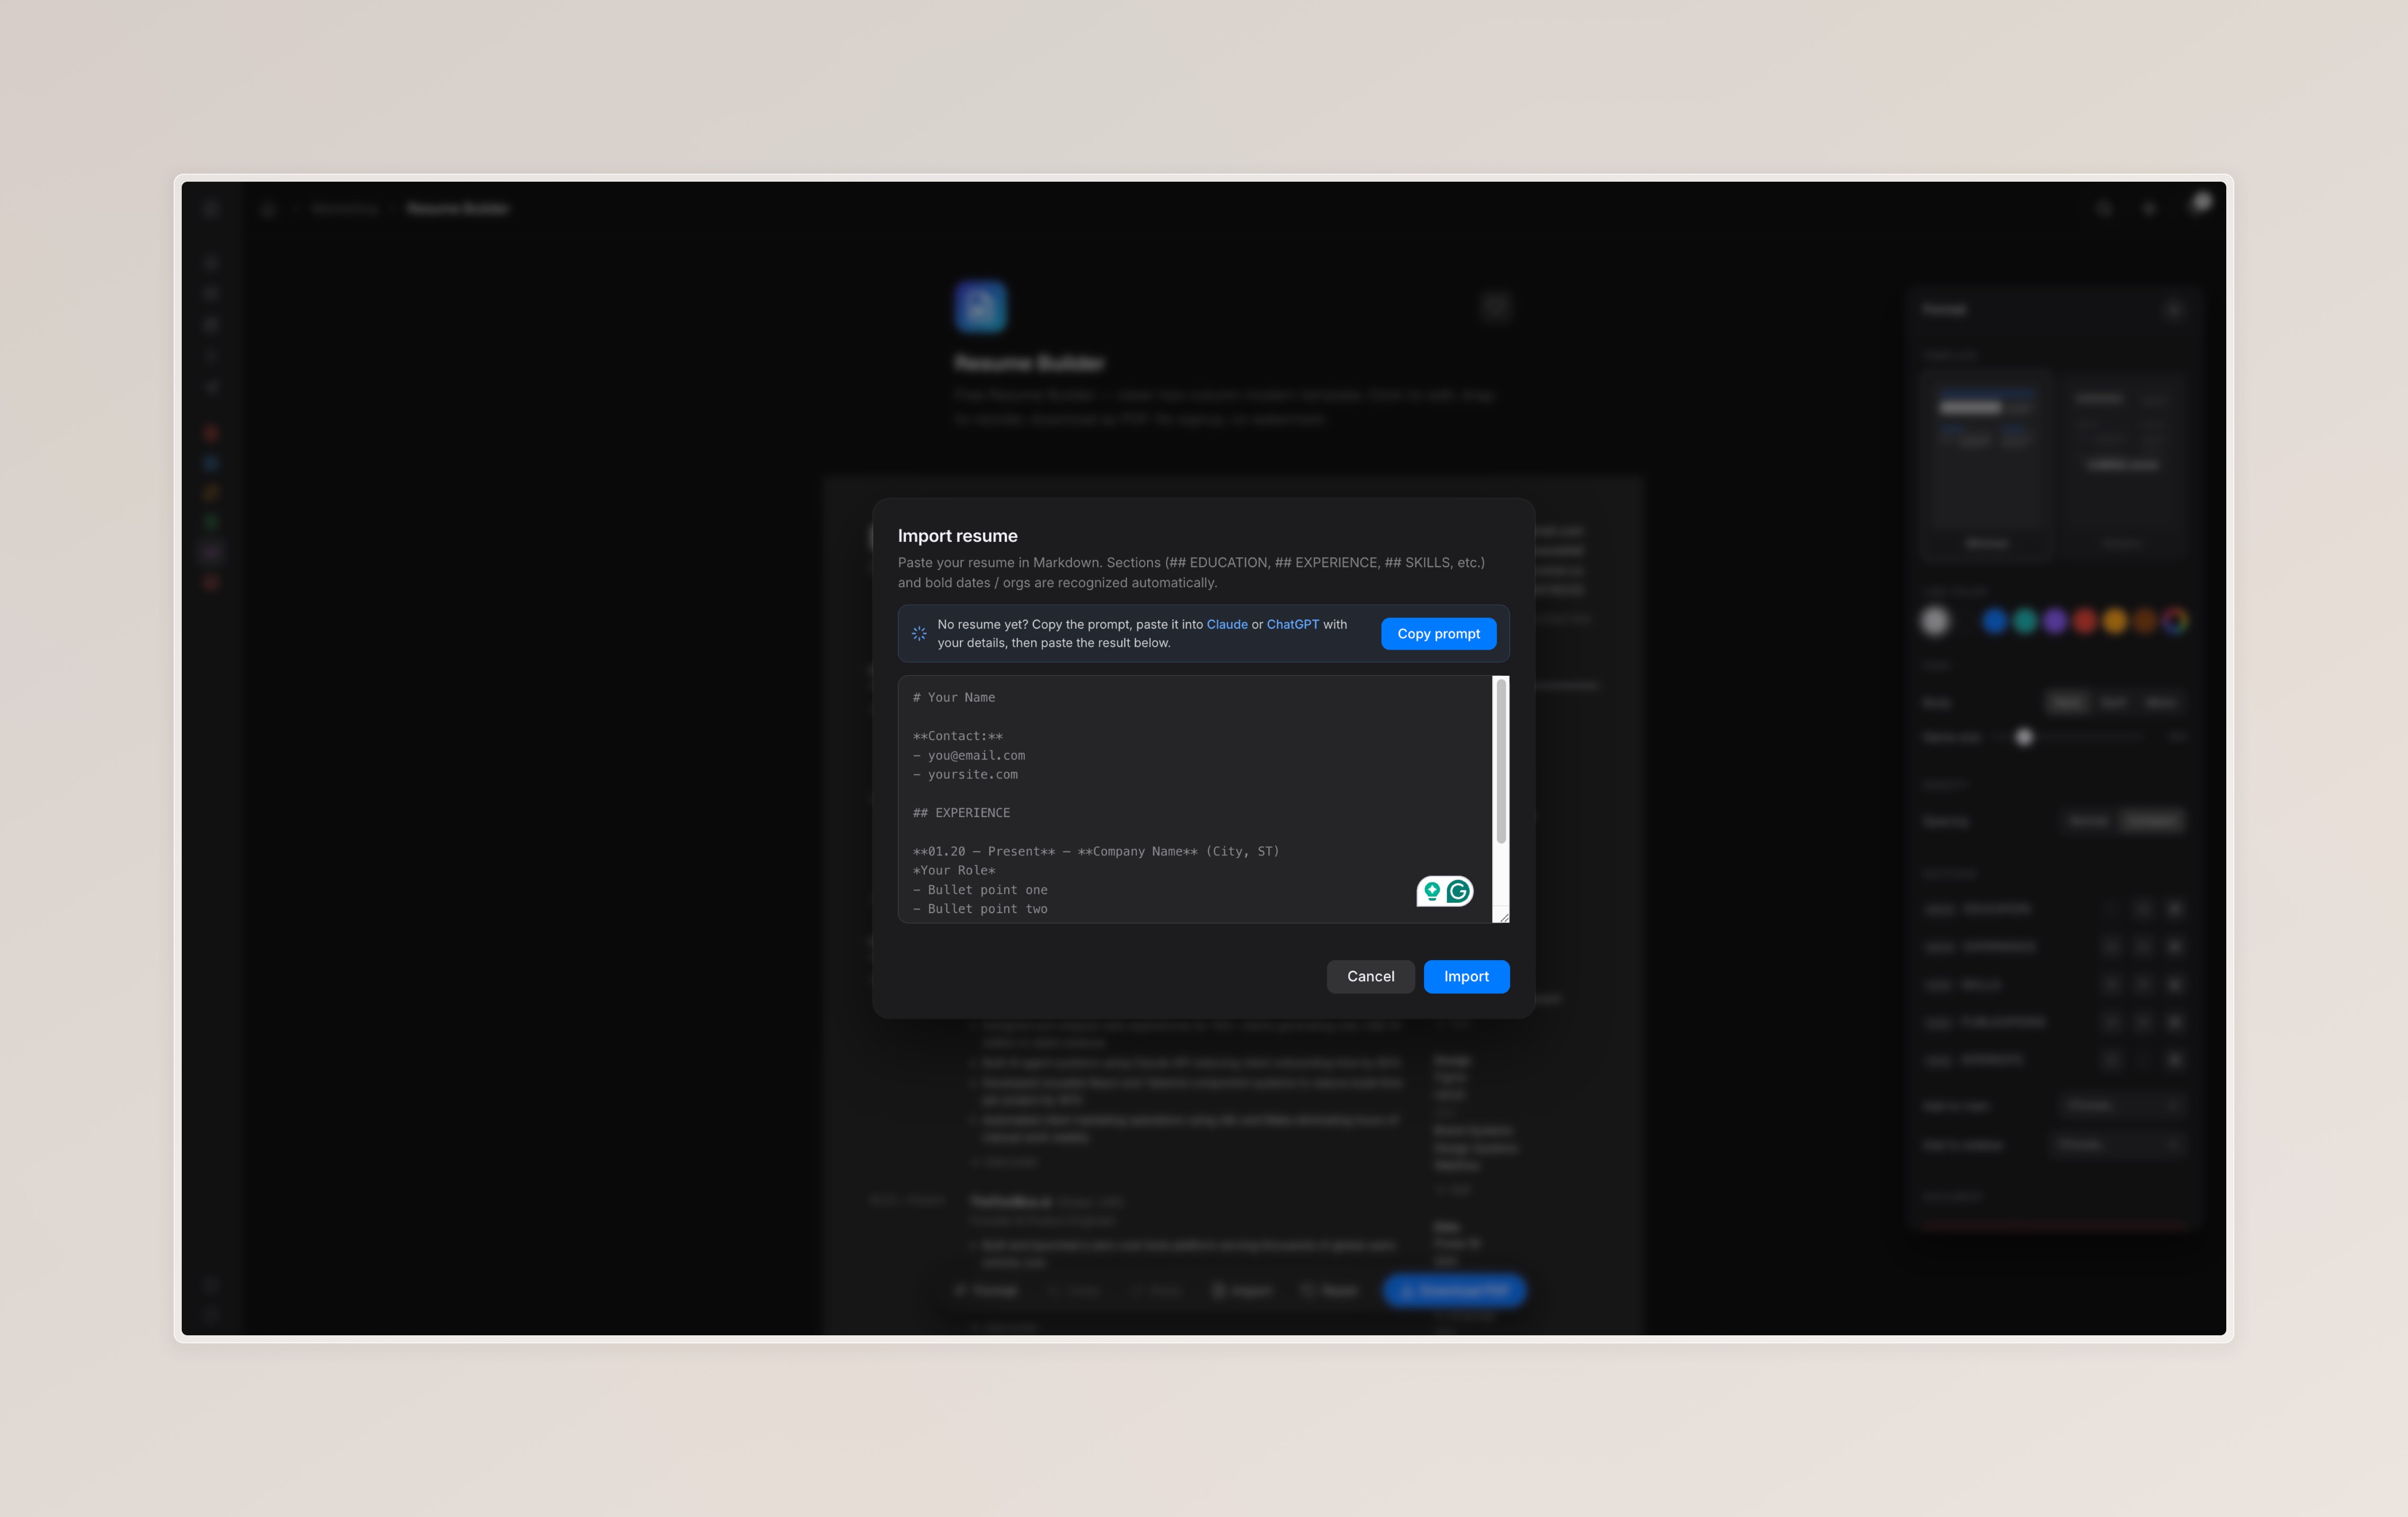The image size is (2408, 1517).
Task: Click the textarea vertical scrollbar thumb
Action: coord(1501,761)
